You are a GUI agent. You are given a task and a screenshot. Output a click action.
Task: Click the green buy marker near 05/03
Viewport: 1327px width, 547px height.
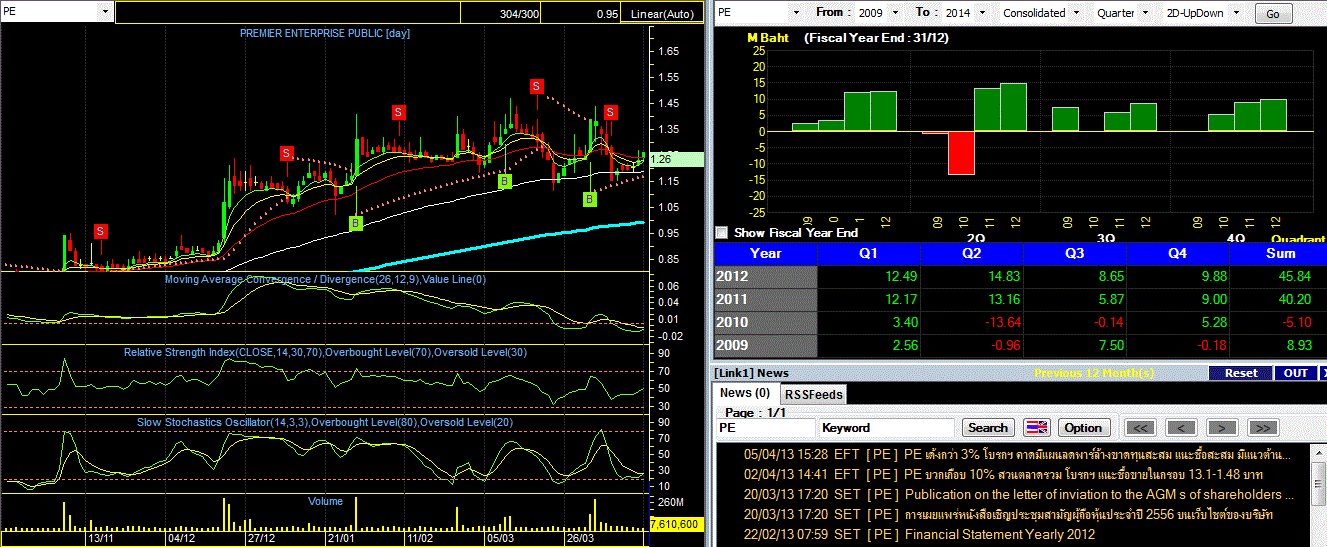[x=505, y=181]
